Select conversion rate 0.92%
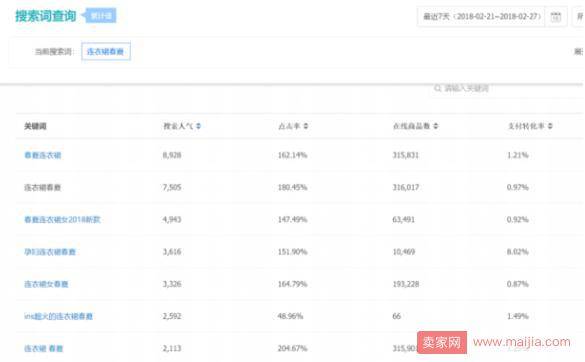This screenshot has width=585, height=362. [518, 219]
